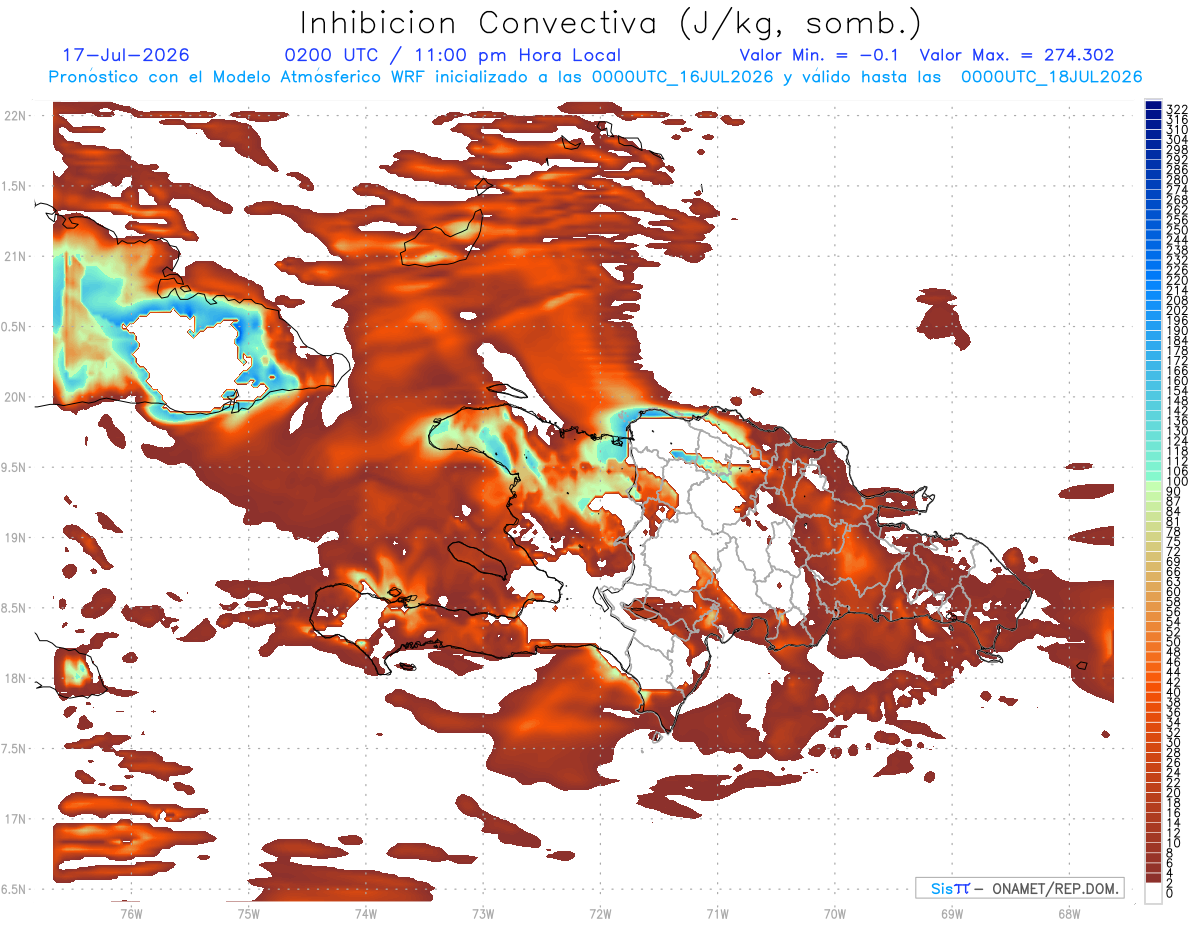Click the '17N' latitude label
The height and width of the screenshot is (927, 1200).
pos(13,819)
